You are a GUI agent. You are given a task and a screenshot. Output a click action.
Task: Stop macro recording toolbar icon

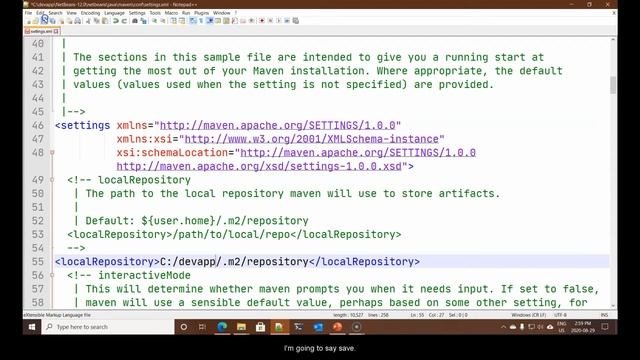tap(270, 20)
